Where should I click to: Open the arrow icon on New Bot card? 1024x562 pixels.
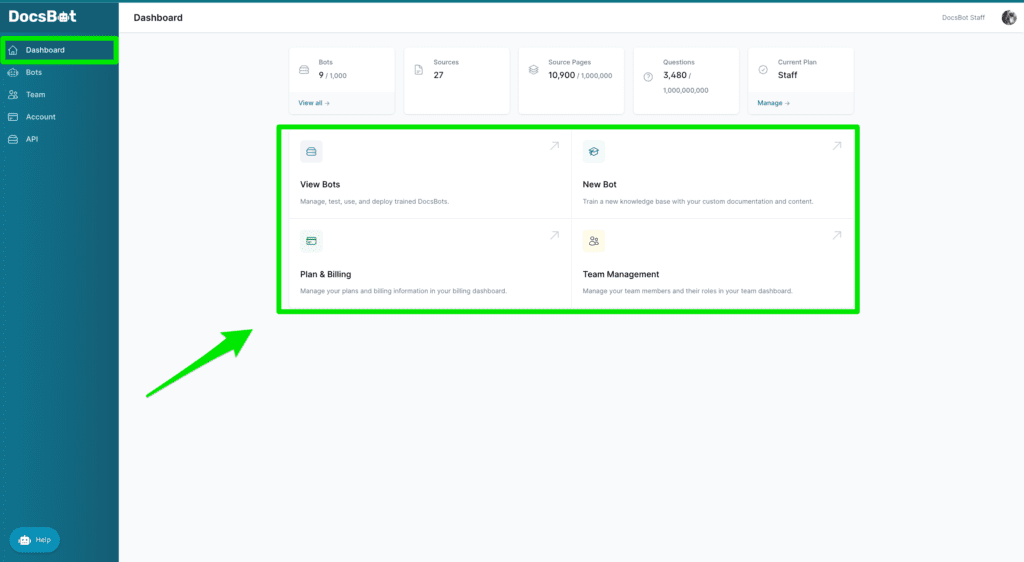[x=836, y=147]
